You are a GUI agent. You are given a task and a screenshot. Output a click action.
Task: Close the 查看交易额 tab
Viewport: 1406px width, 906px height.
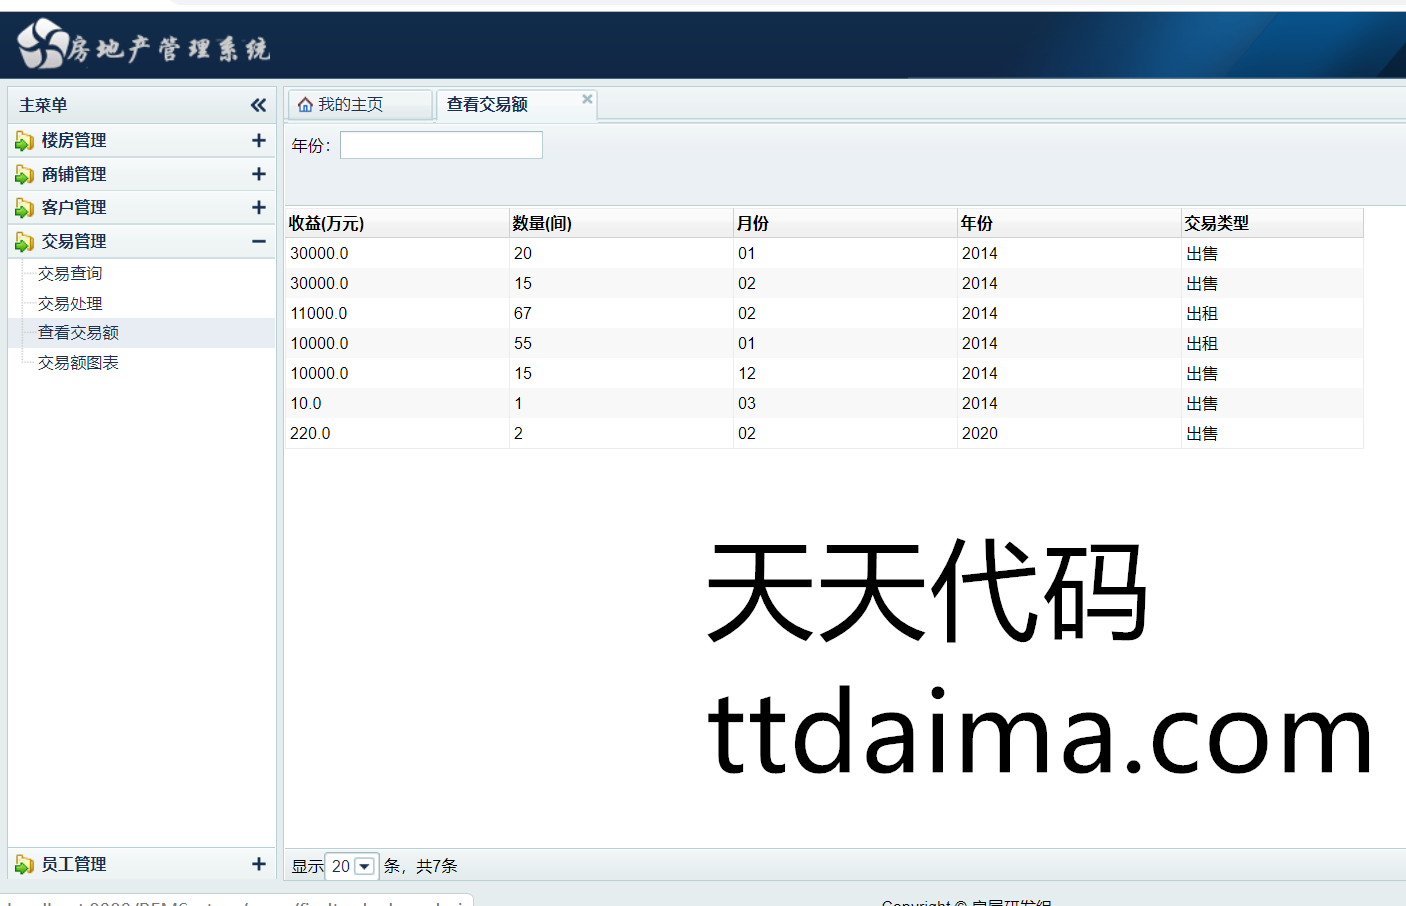(x=587, y=99)
